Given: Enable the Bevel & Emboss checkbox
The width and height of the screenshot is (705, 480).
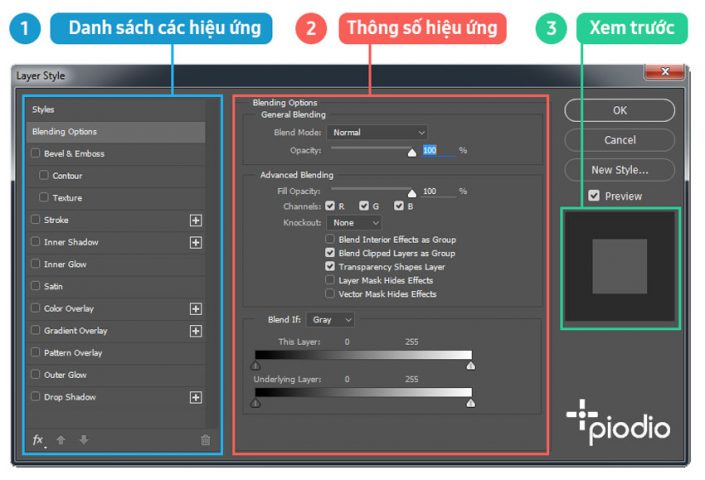Looking at the screenshot, I should pyautogui.click(x=36, y=153).
